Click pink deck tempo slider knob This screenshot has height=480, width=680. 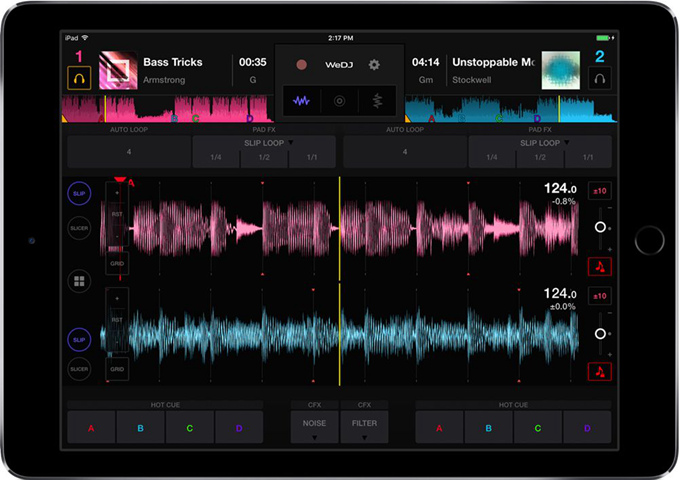pyautogui.click(x=600, y=227)
